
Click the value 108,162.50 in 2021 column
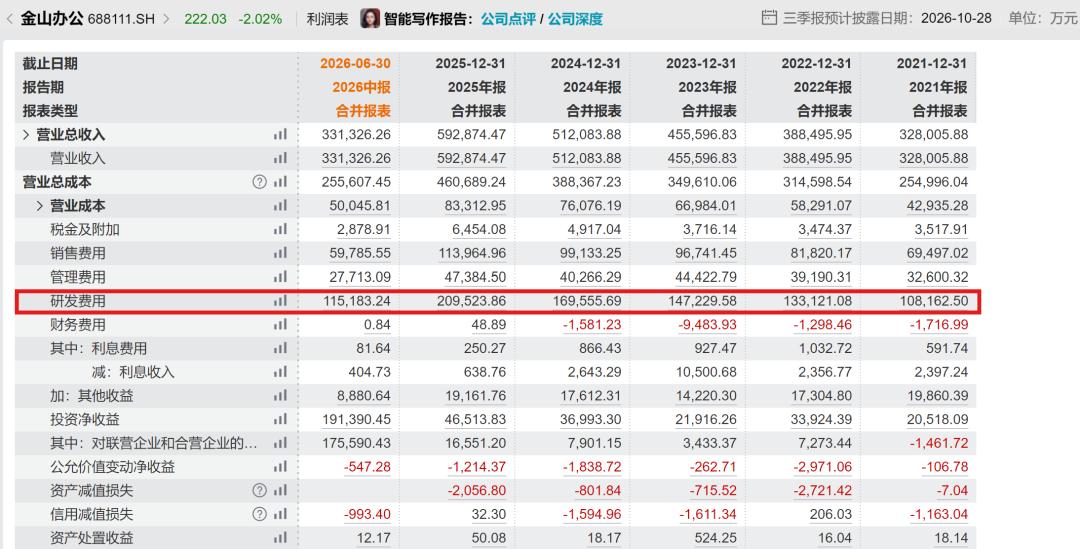coord(933,301)
